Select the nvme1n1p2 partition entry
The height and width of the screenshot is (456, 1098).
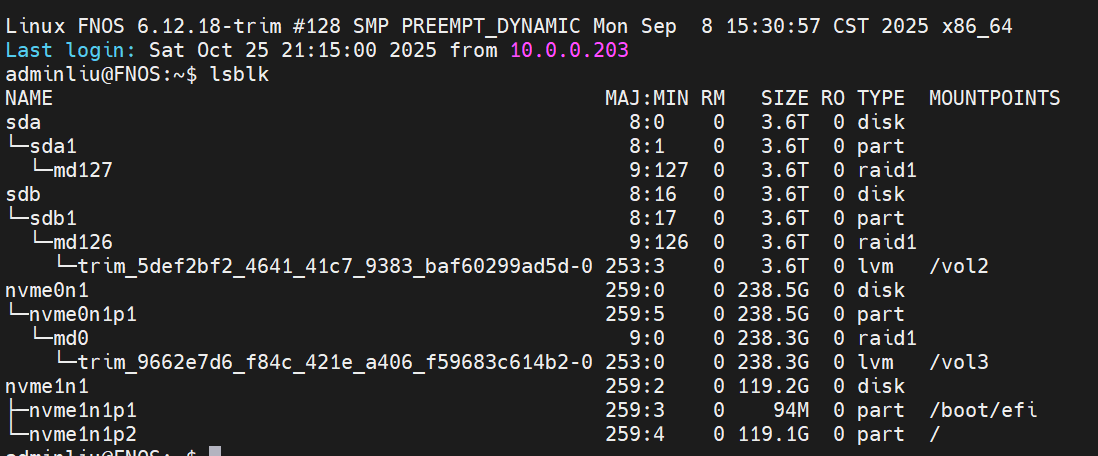(x=82, y=434)
